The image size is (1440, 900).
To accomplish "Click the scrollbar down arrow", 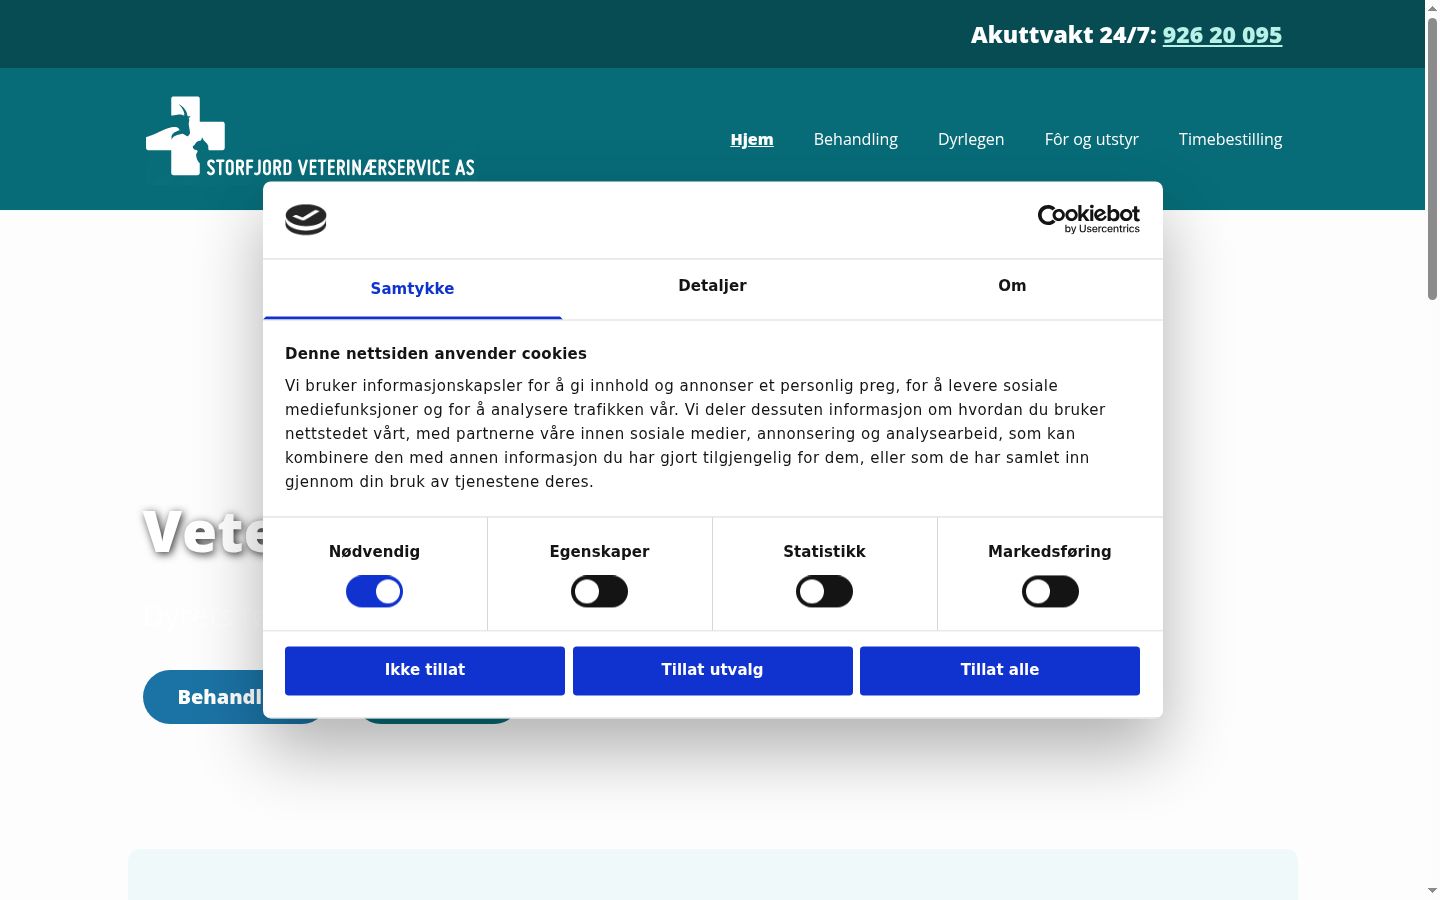I will tap(1432, 890).
